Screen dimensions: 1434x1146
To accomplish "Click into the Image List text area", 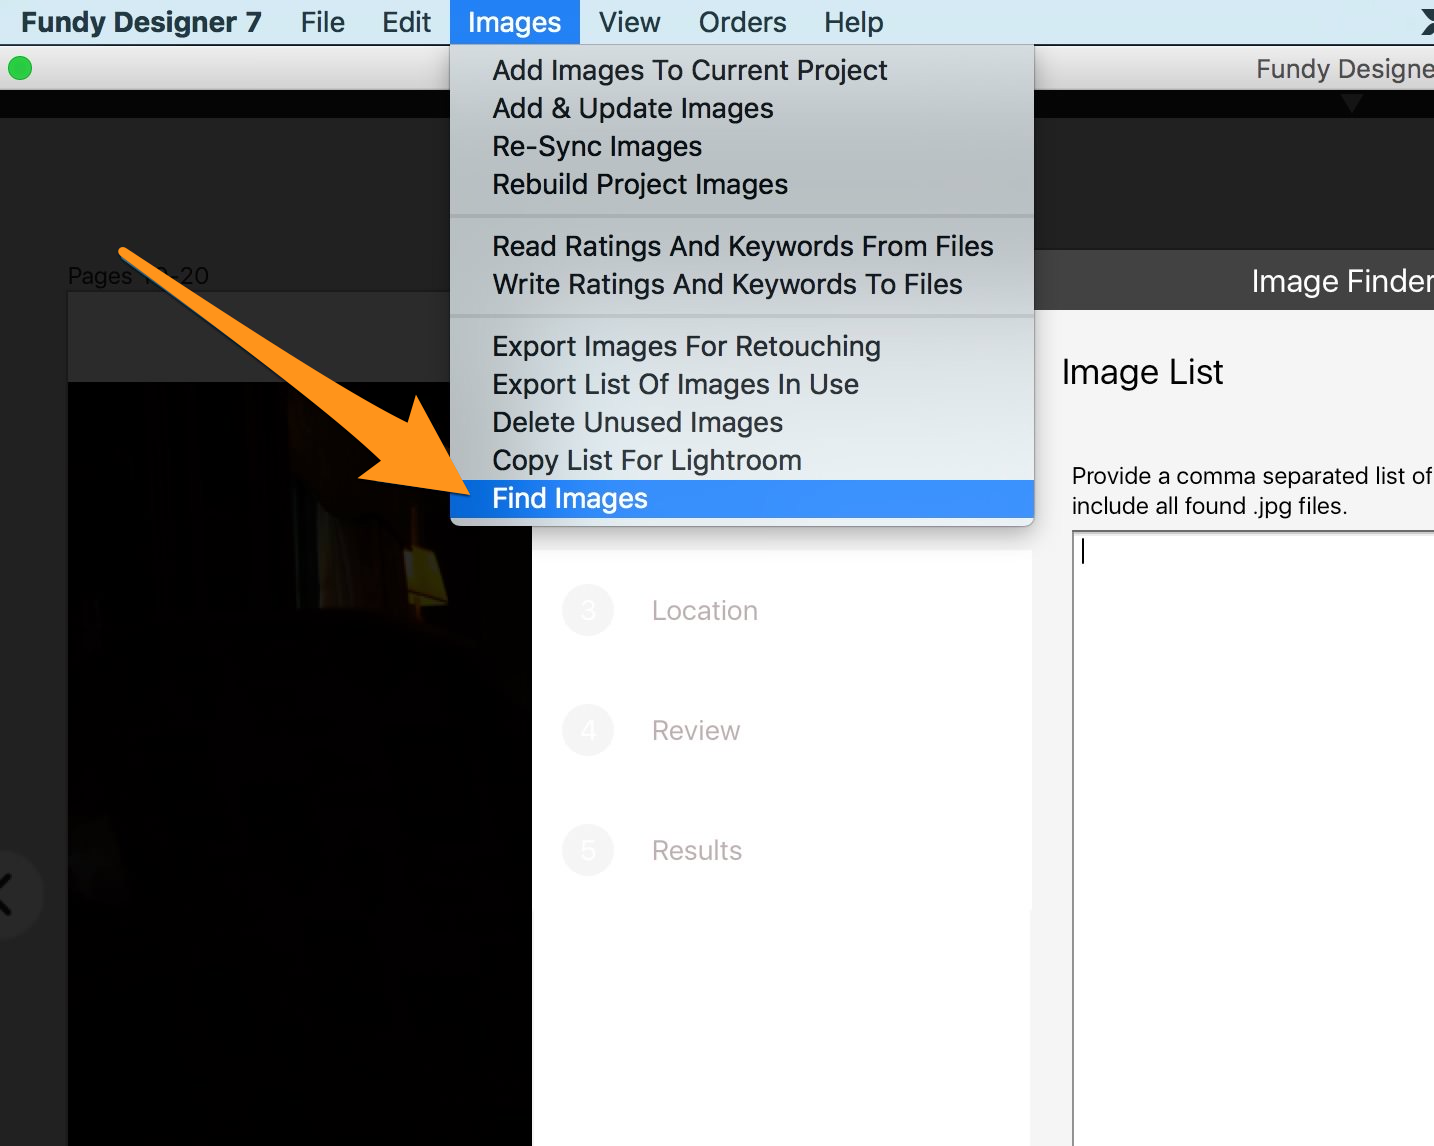I will 1253,838.
